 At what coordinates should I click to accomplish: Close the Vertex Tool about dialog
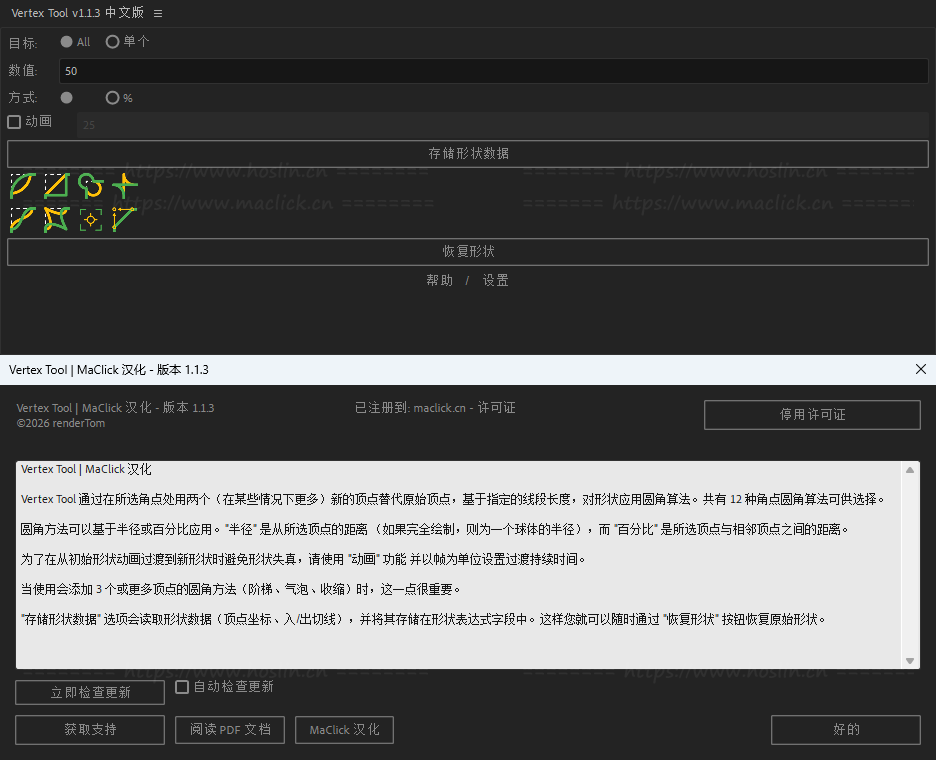920,370
